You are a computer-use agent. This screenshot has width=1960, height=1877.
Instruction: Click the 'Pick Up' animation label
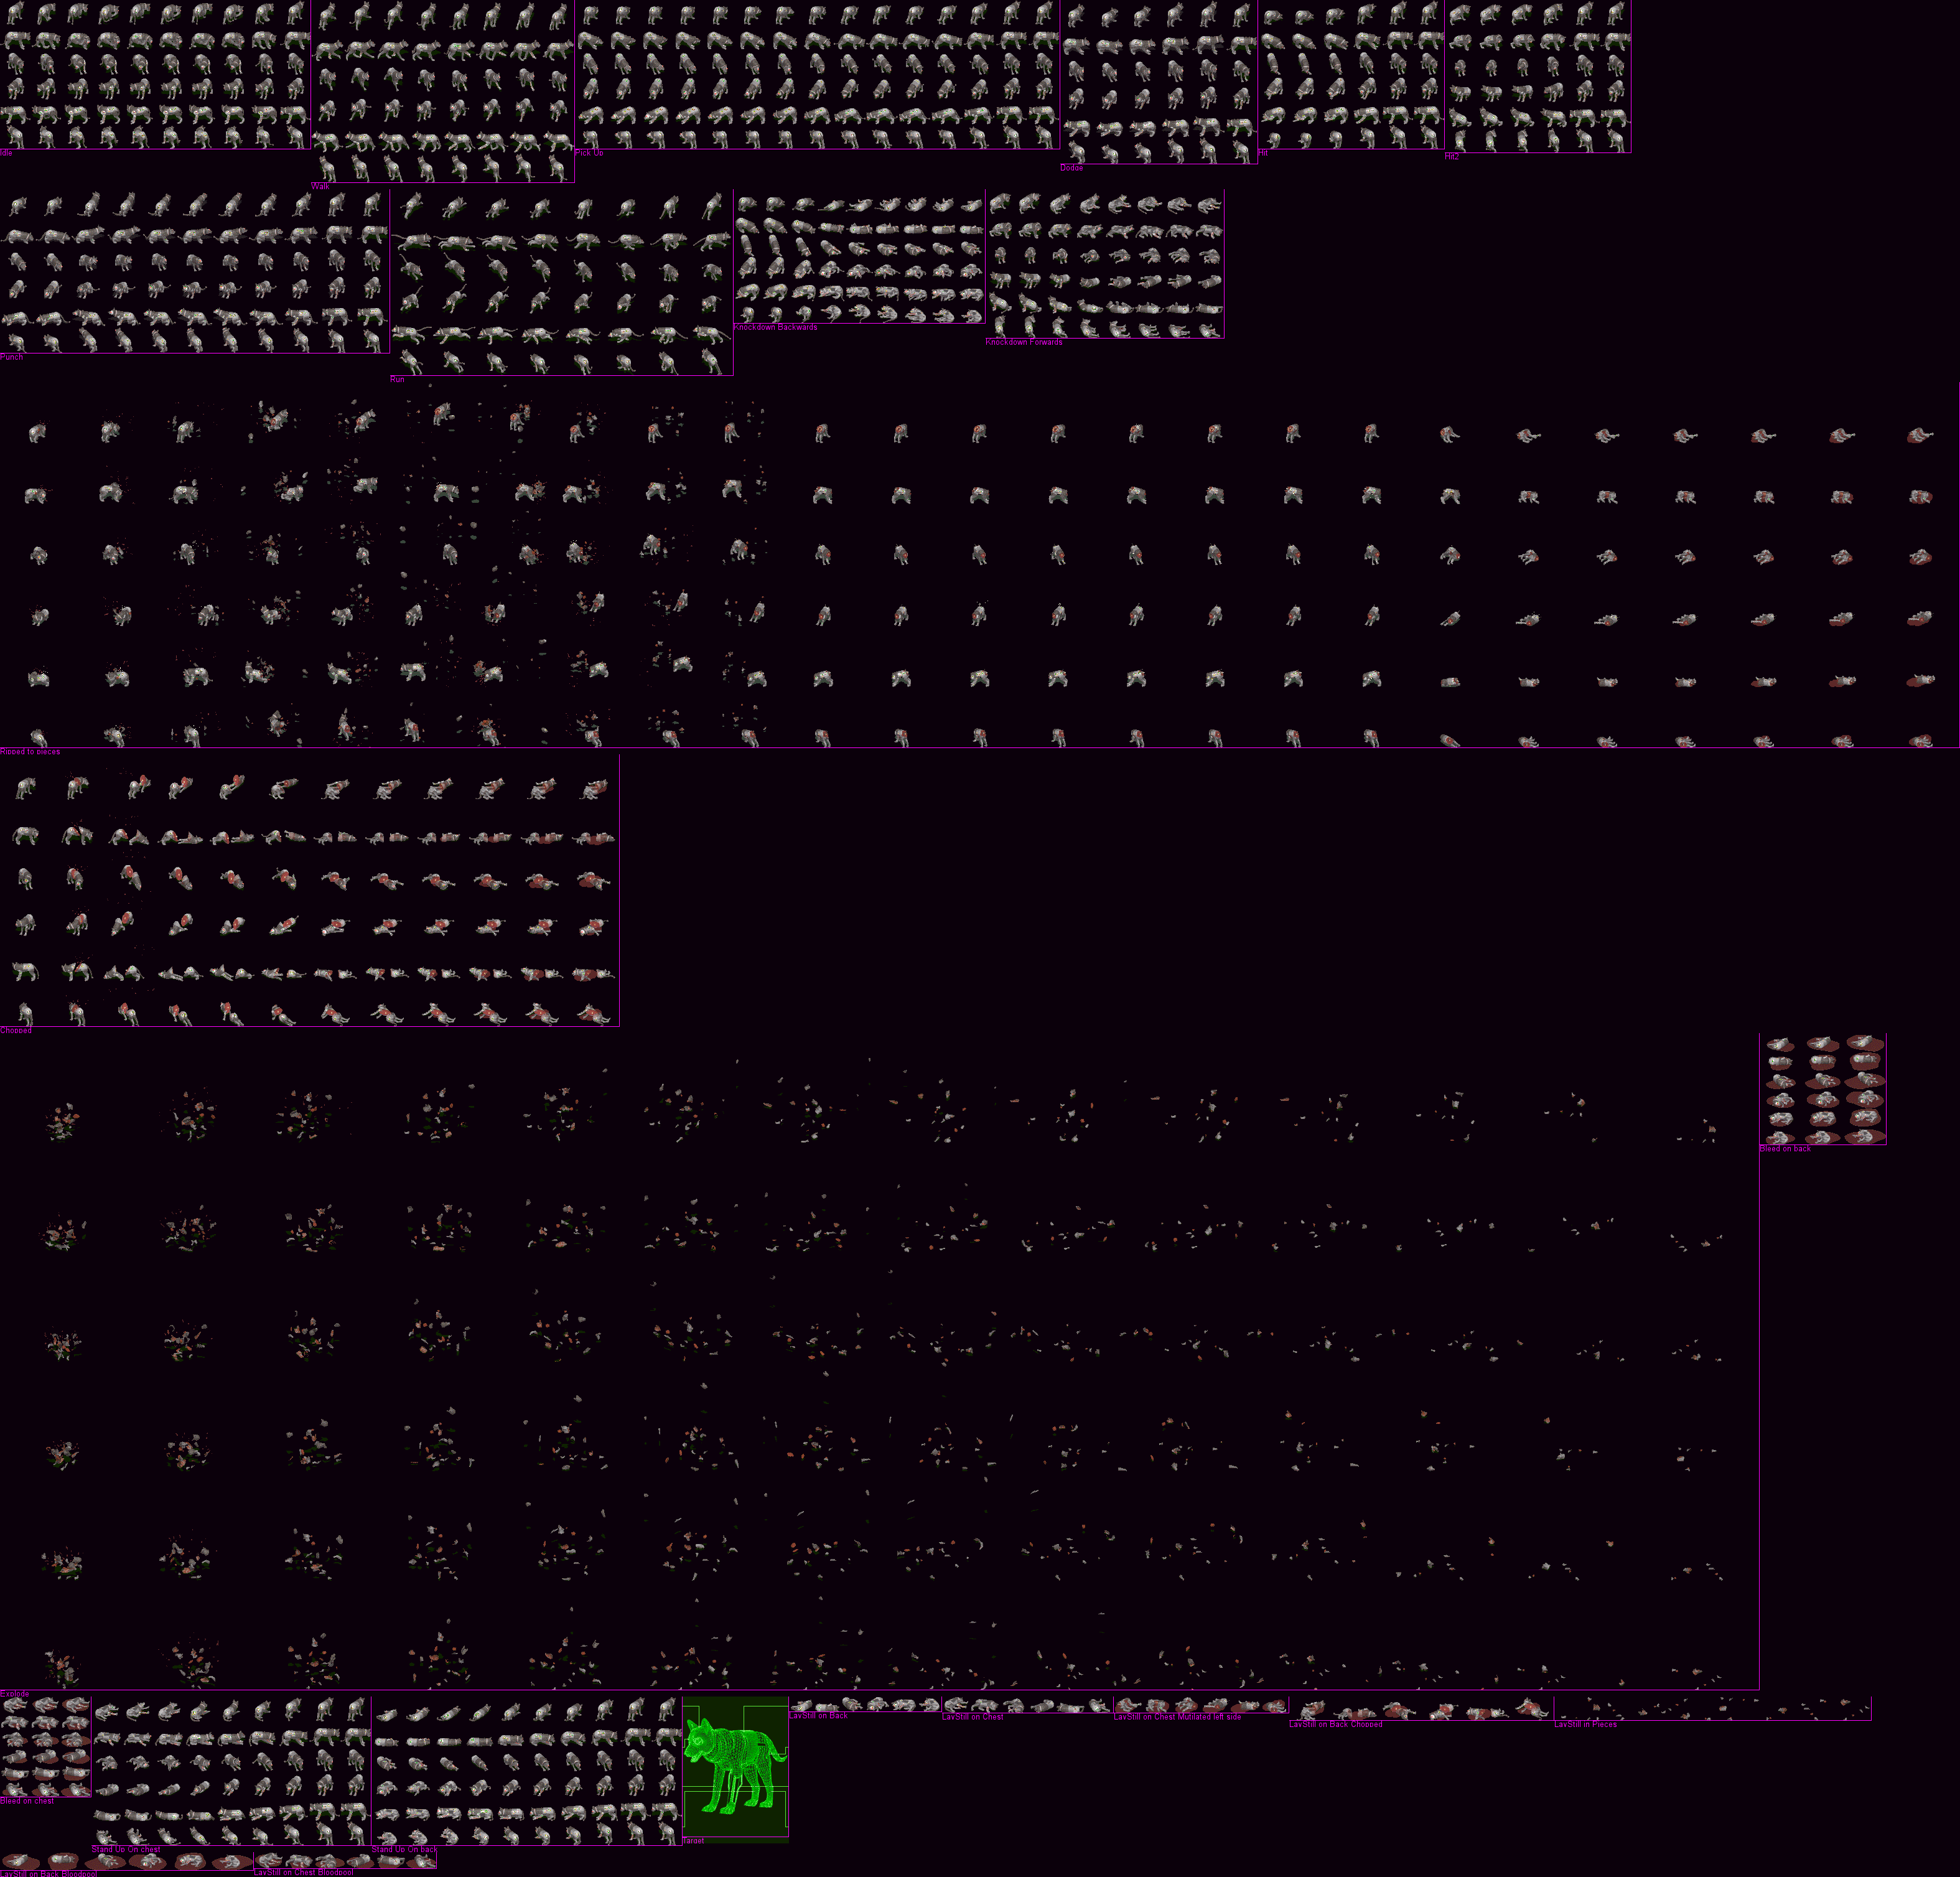(x=589, y=153)
